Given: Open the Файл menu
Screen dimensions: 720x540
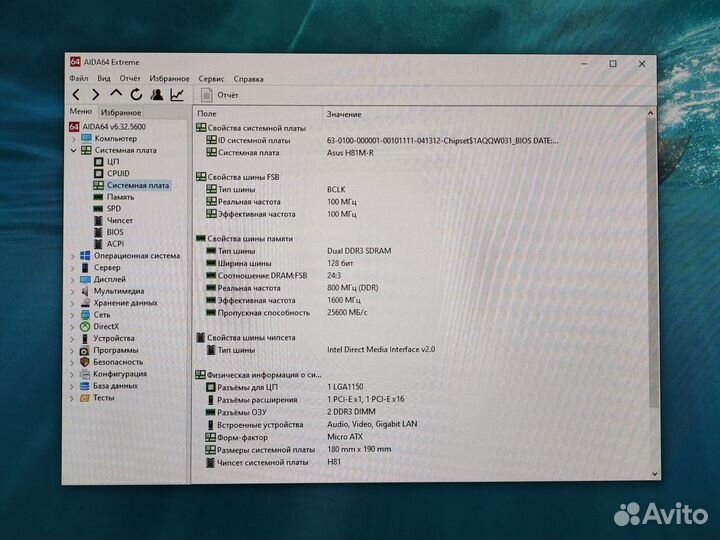Looking at the screenshot, I should coord(79,78).
